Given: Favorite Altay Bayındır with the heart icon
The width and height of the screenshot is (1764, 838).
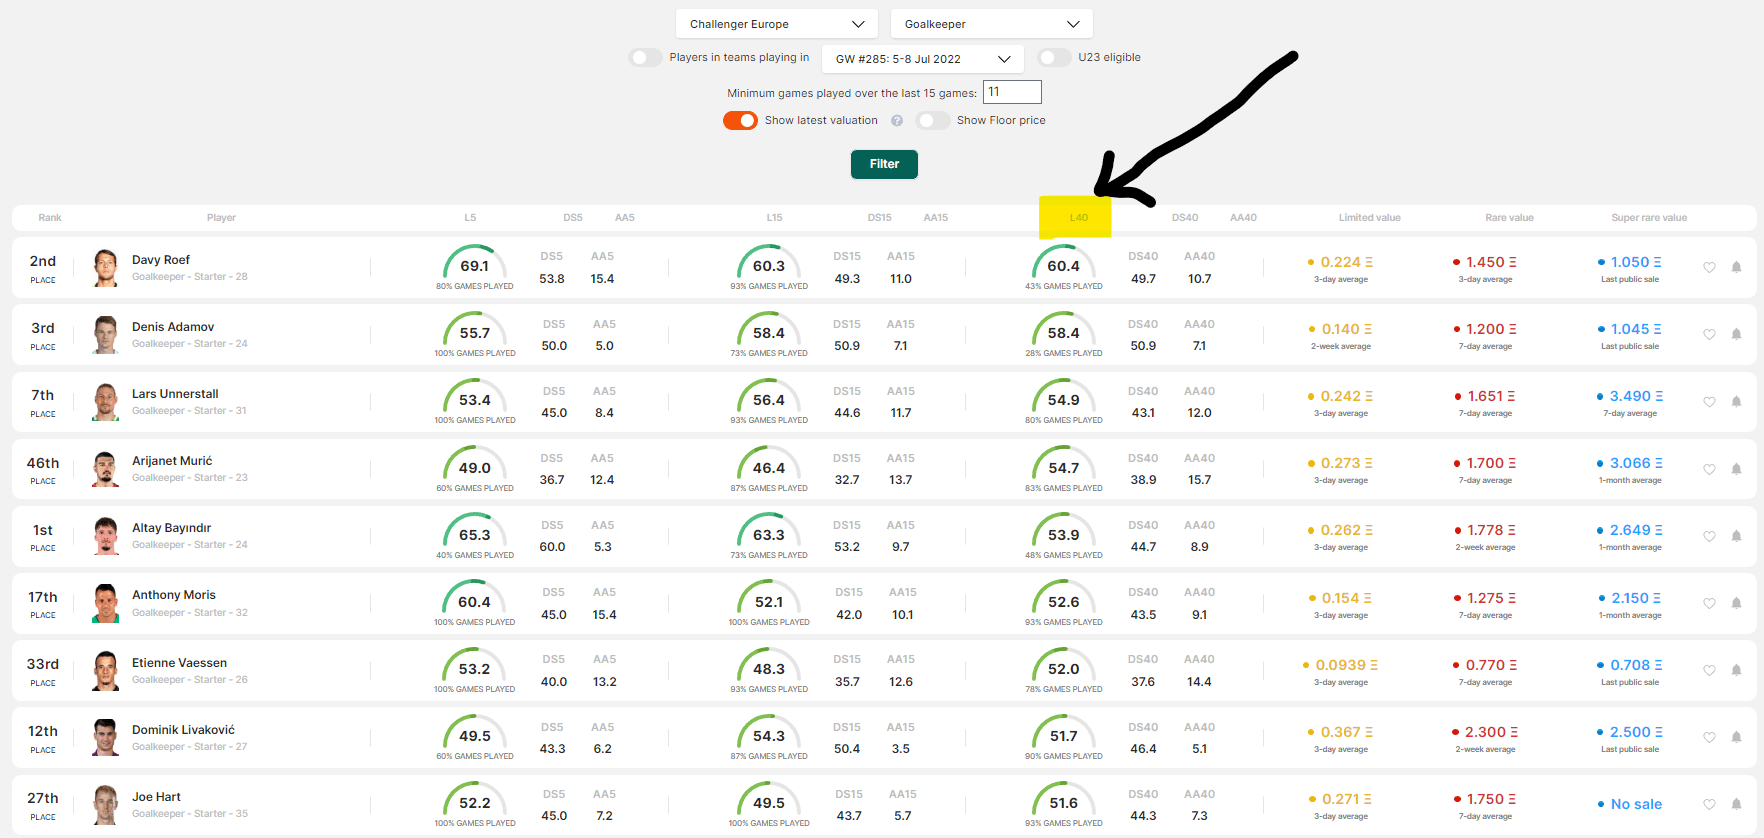Looking at the screenshot, I should (x=1709, y=536).
